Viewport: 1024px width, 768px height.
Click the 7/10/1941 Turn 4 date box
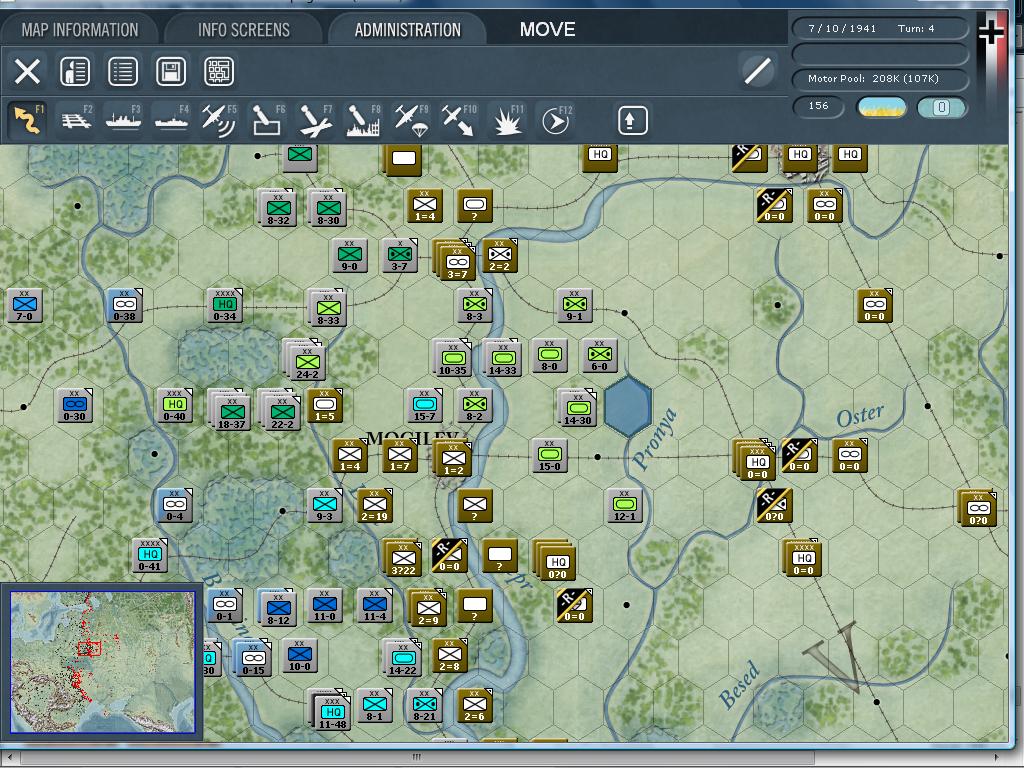pyautogui.click(x=880, y=29)
